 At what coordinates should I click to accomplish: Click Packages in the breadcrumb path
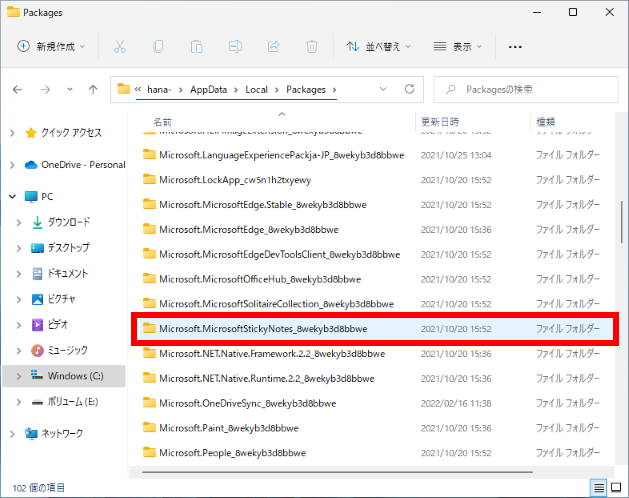pyautogui.click(x=306, y=89)
